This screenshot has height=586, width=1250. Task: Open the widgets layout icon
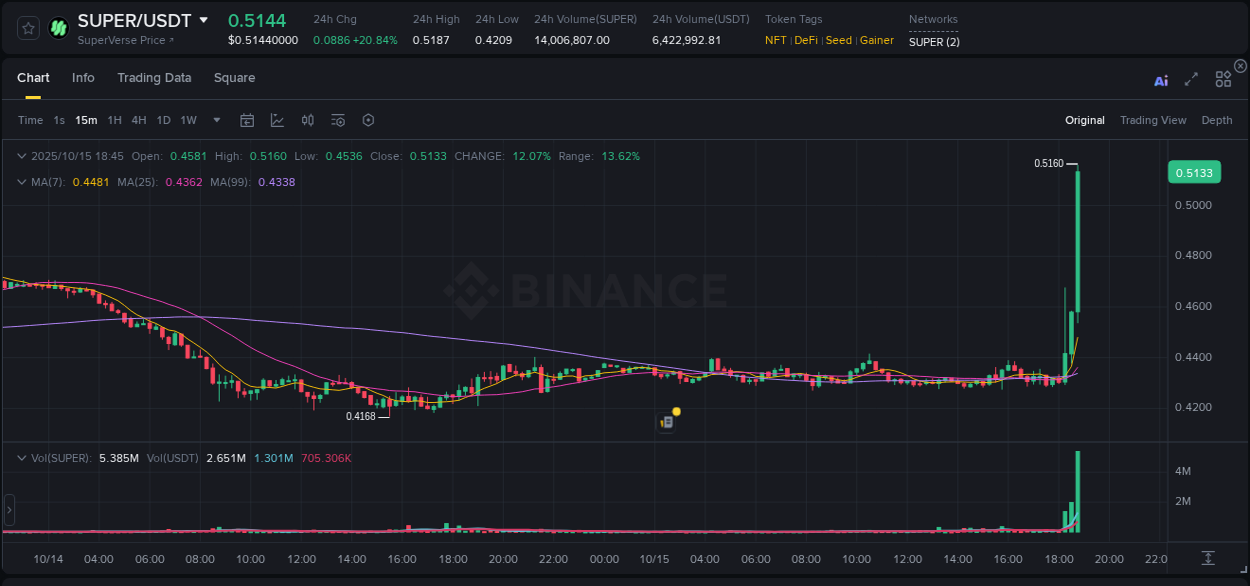(1222, 79)
